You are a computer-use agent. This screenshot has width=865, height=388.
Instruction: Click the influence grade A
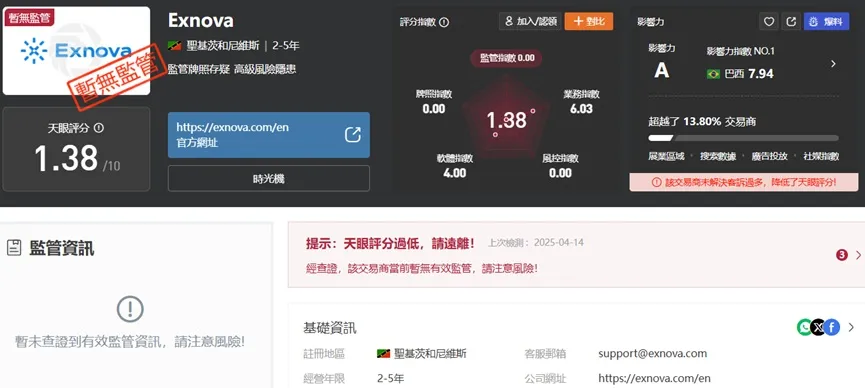click(x=661, y=70)
